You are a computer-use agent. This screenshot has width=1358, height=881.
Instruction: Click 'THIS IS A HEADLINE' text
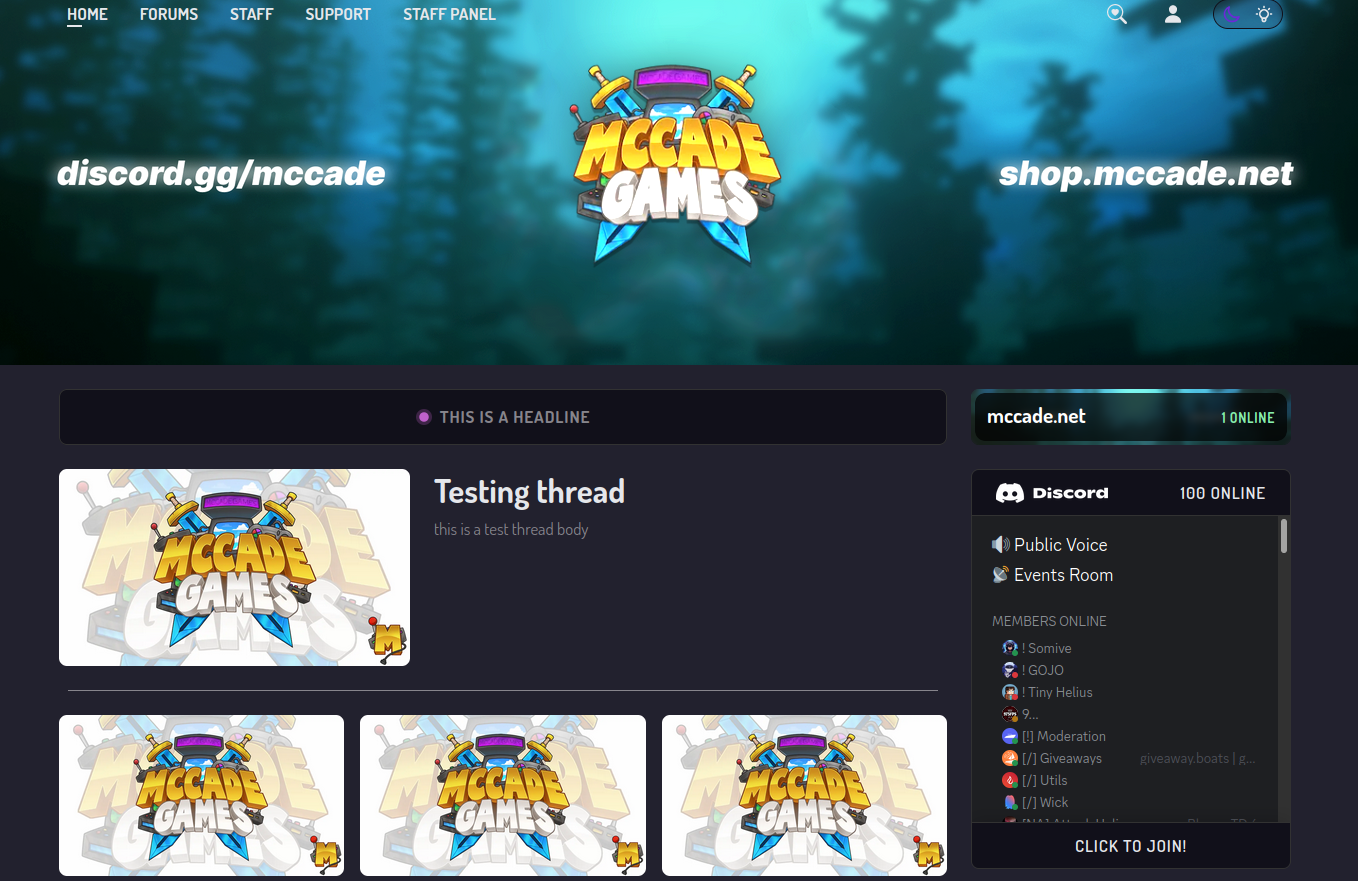(515, 417)
